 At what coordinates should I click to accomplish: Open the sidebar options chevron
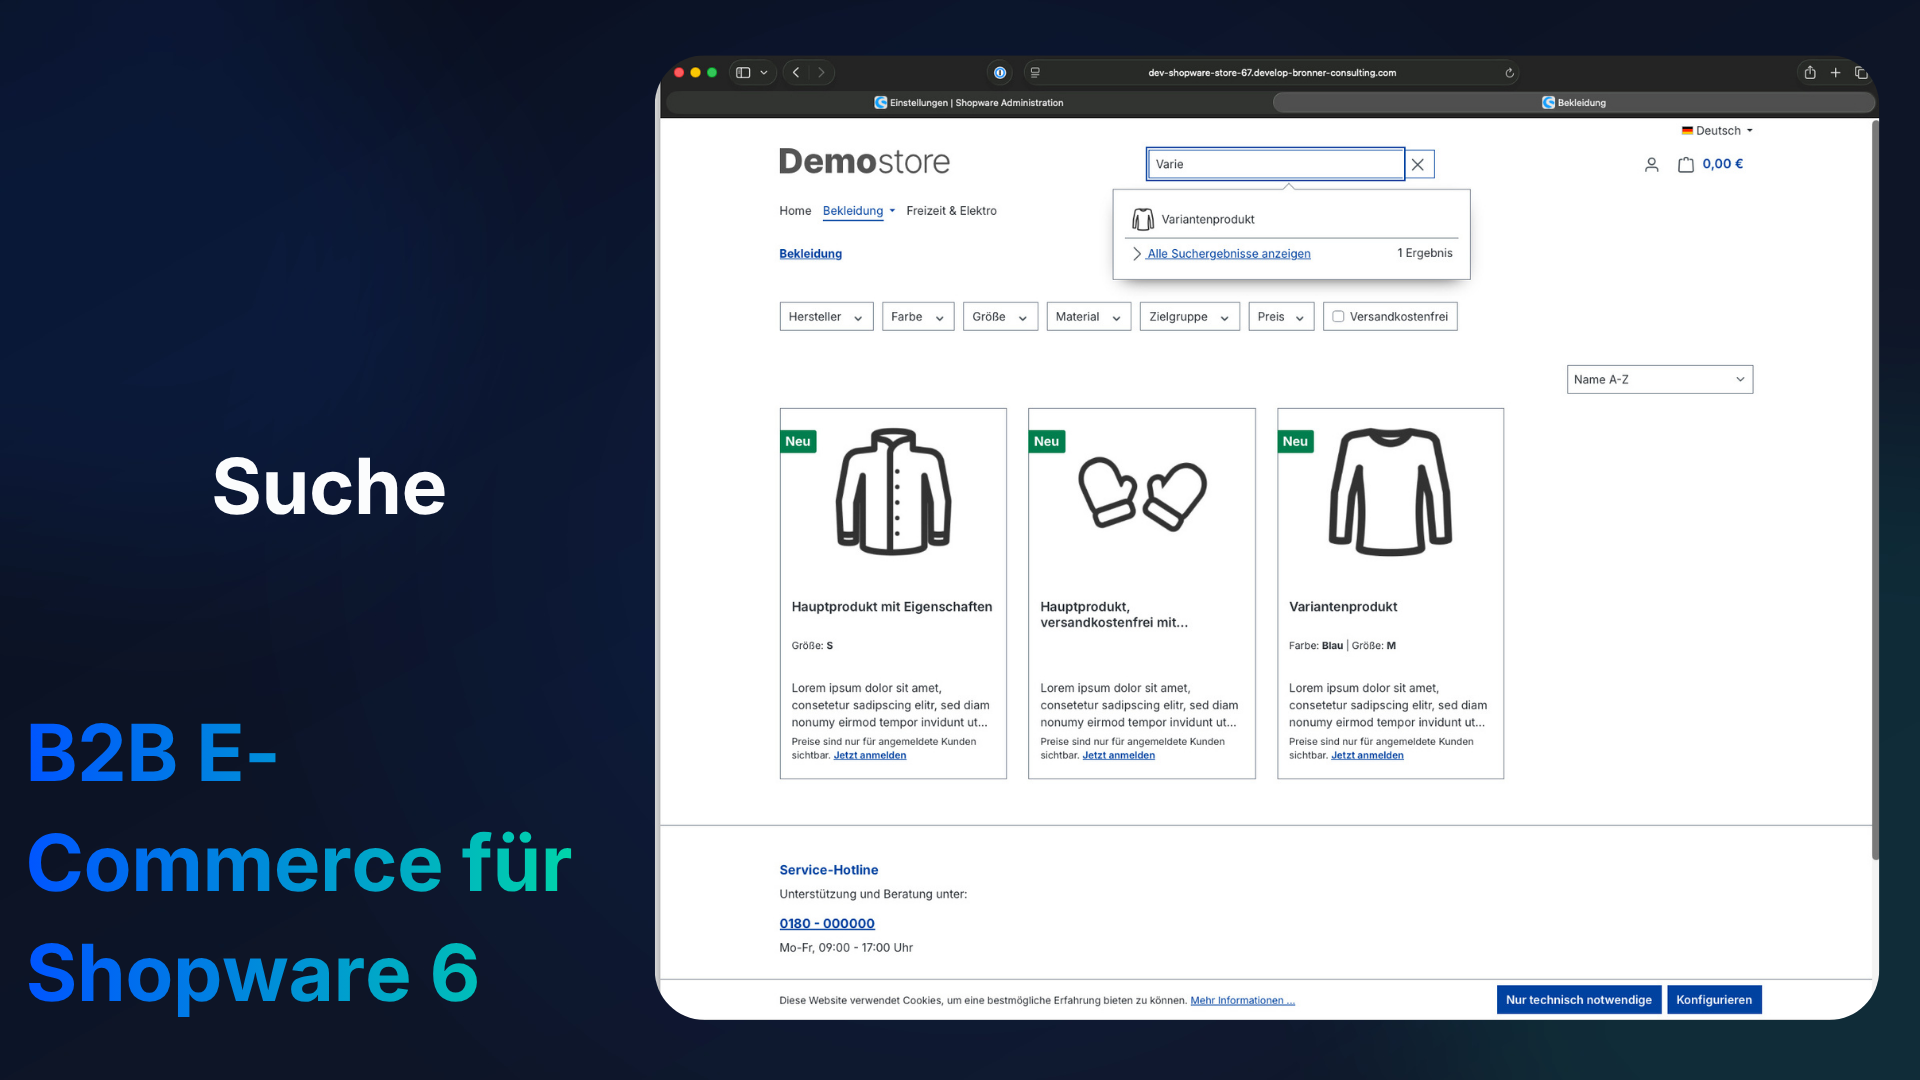(x=764, y=73)
